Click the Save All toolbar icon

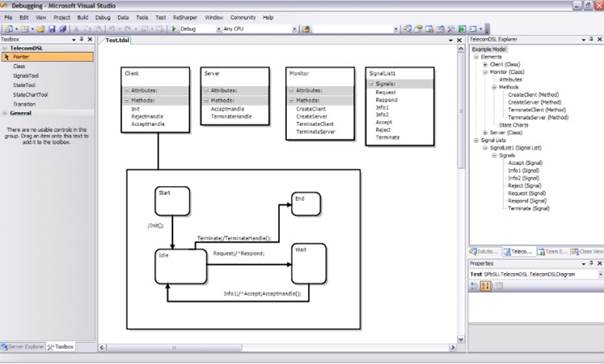(62, 29)
